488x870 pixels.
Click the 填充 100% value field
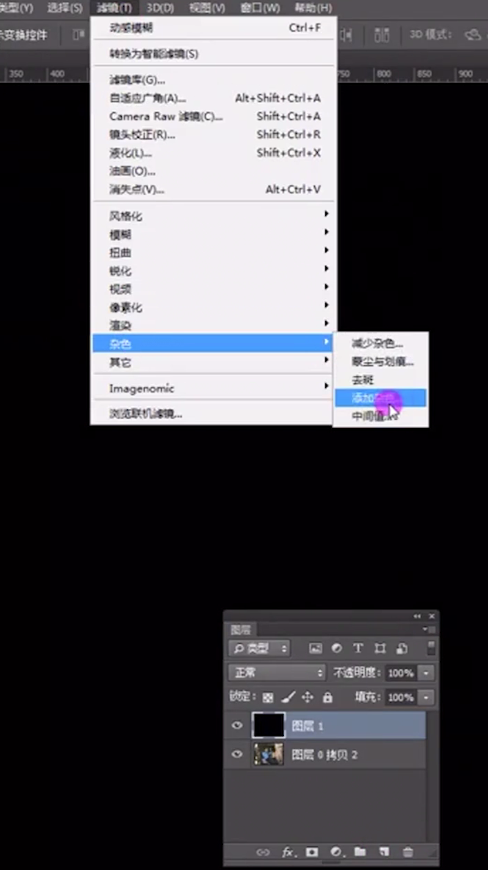401,697
